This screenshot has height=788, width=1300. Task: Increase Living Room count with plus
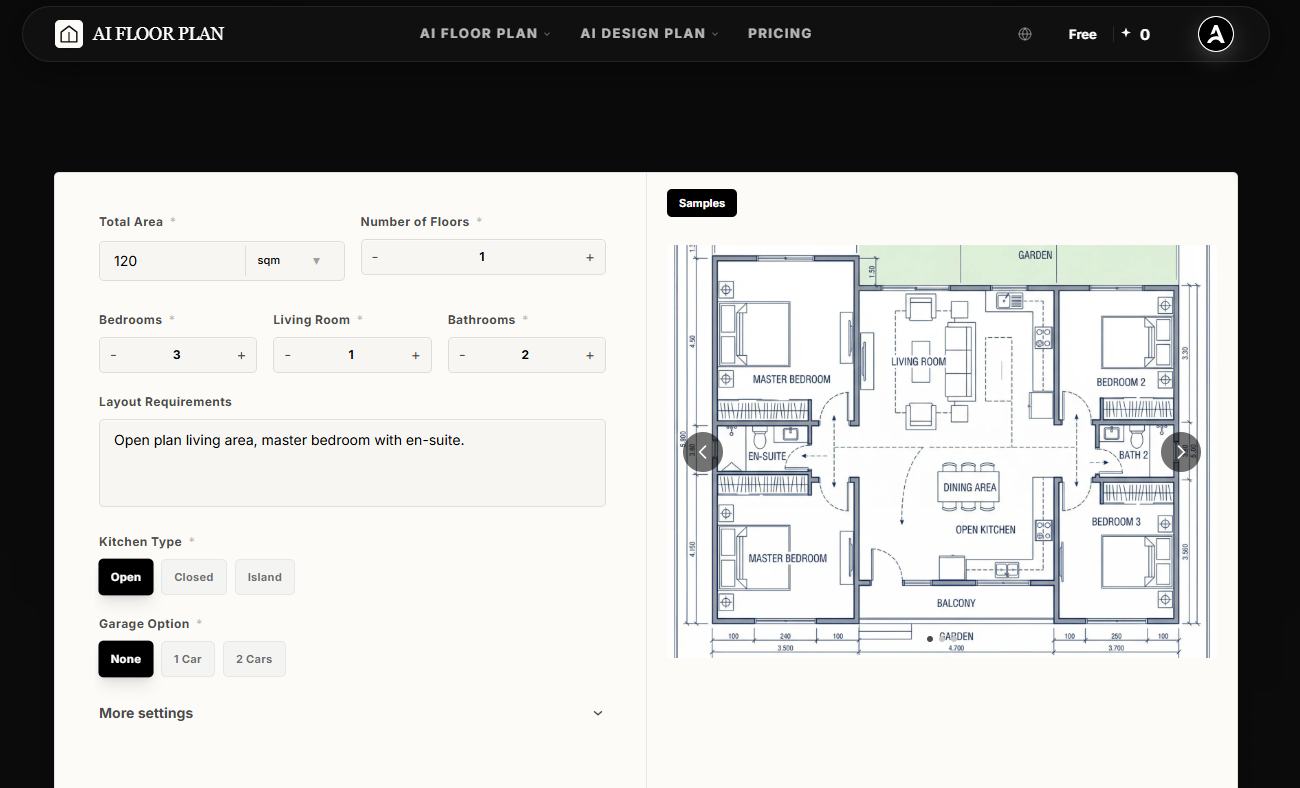click(x=416, y=355)
